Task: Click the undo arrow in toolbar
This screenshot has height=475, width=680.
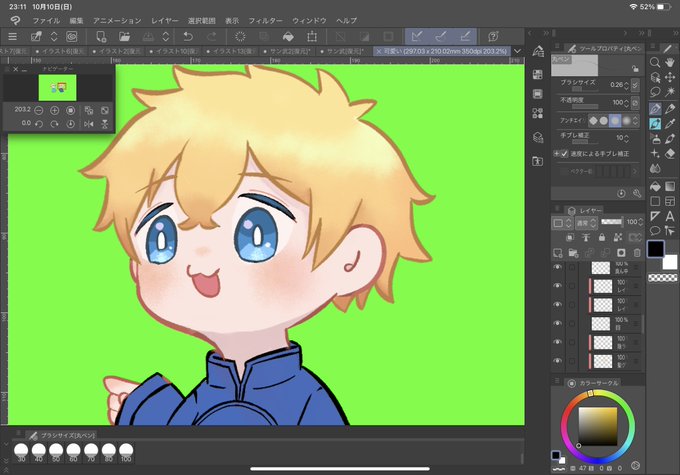Action: pyautogui.click(x=188, y=36)
